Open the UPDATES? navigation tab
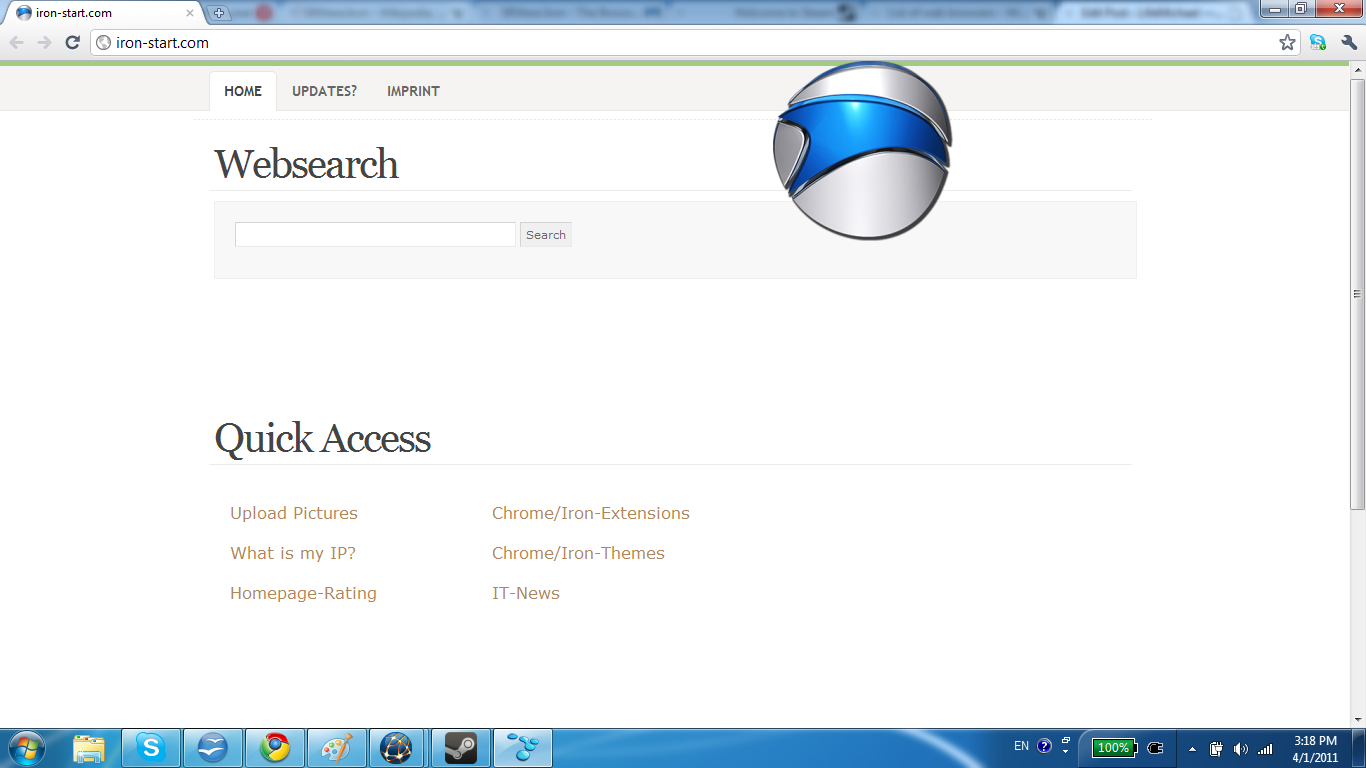Image resolution: width=1366 pixels, height=768 pixels. [324, 91]
